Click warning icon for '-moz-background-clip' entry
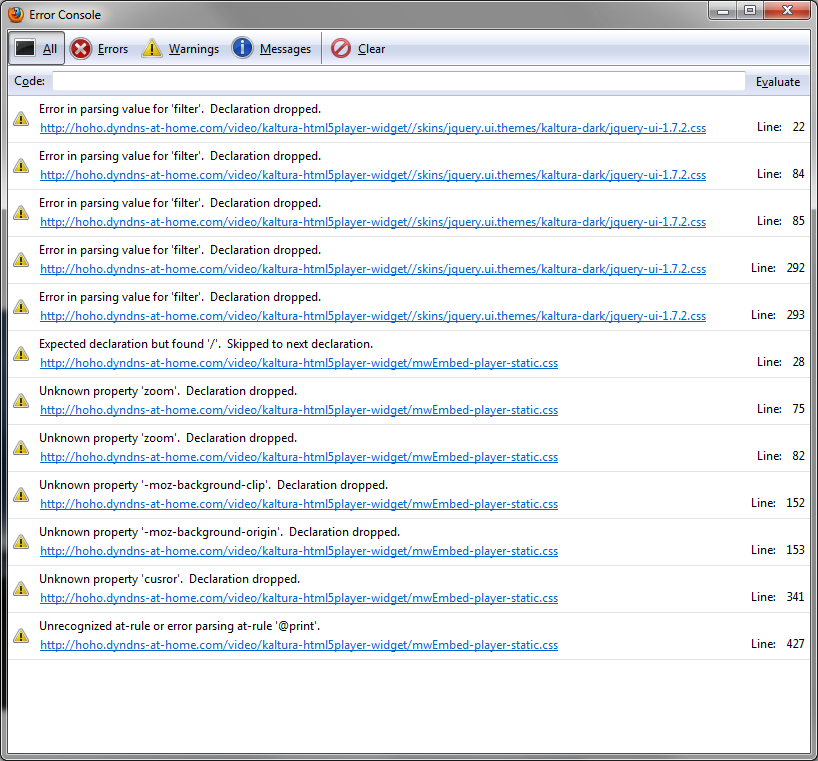 (21, 494)
